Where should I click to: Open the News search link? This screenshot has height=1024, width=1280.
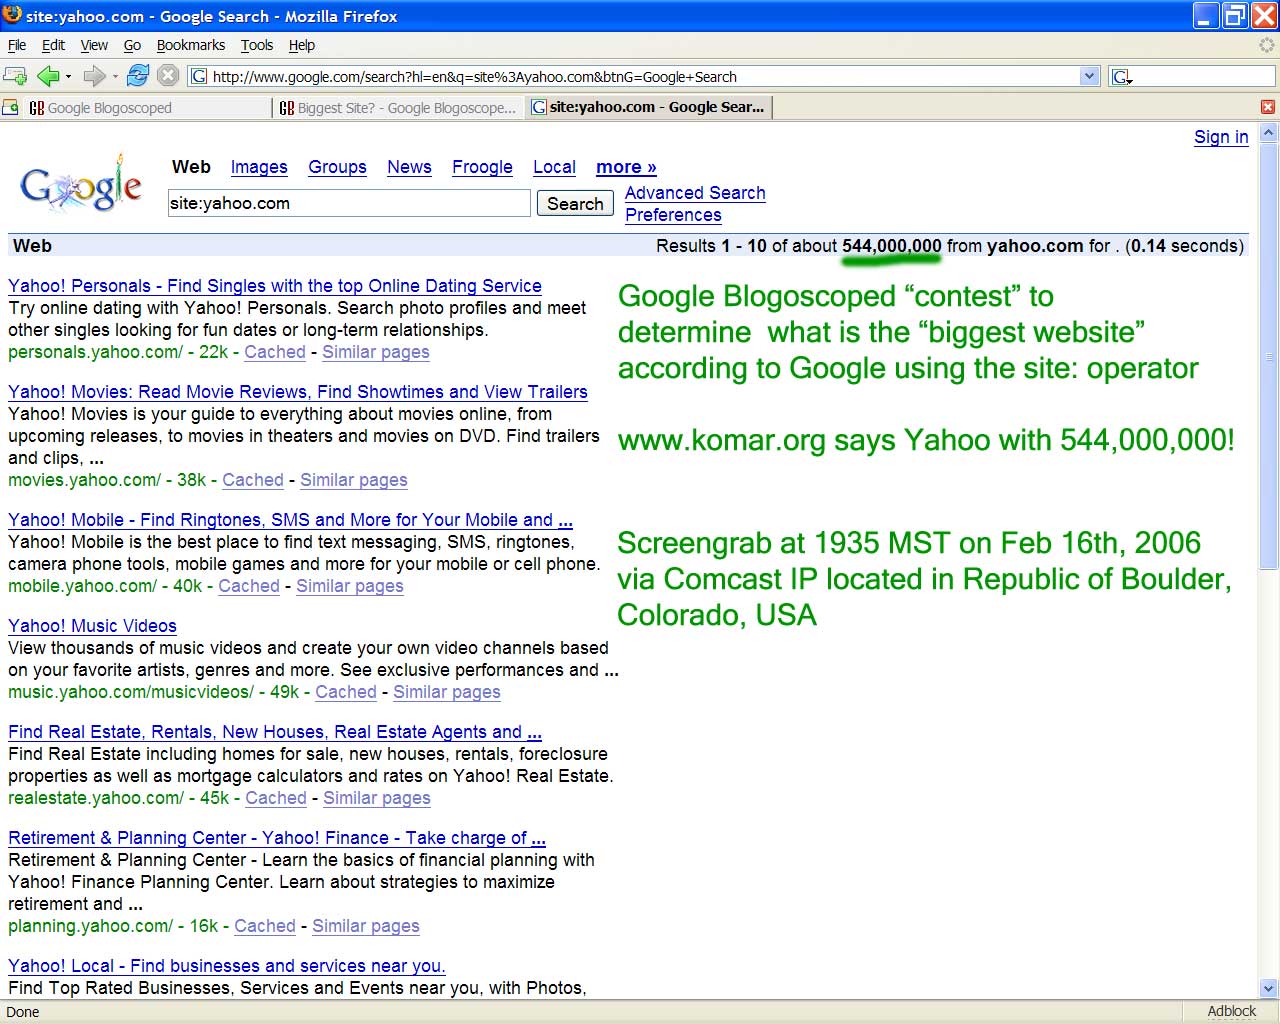(409, 167)
